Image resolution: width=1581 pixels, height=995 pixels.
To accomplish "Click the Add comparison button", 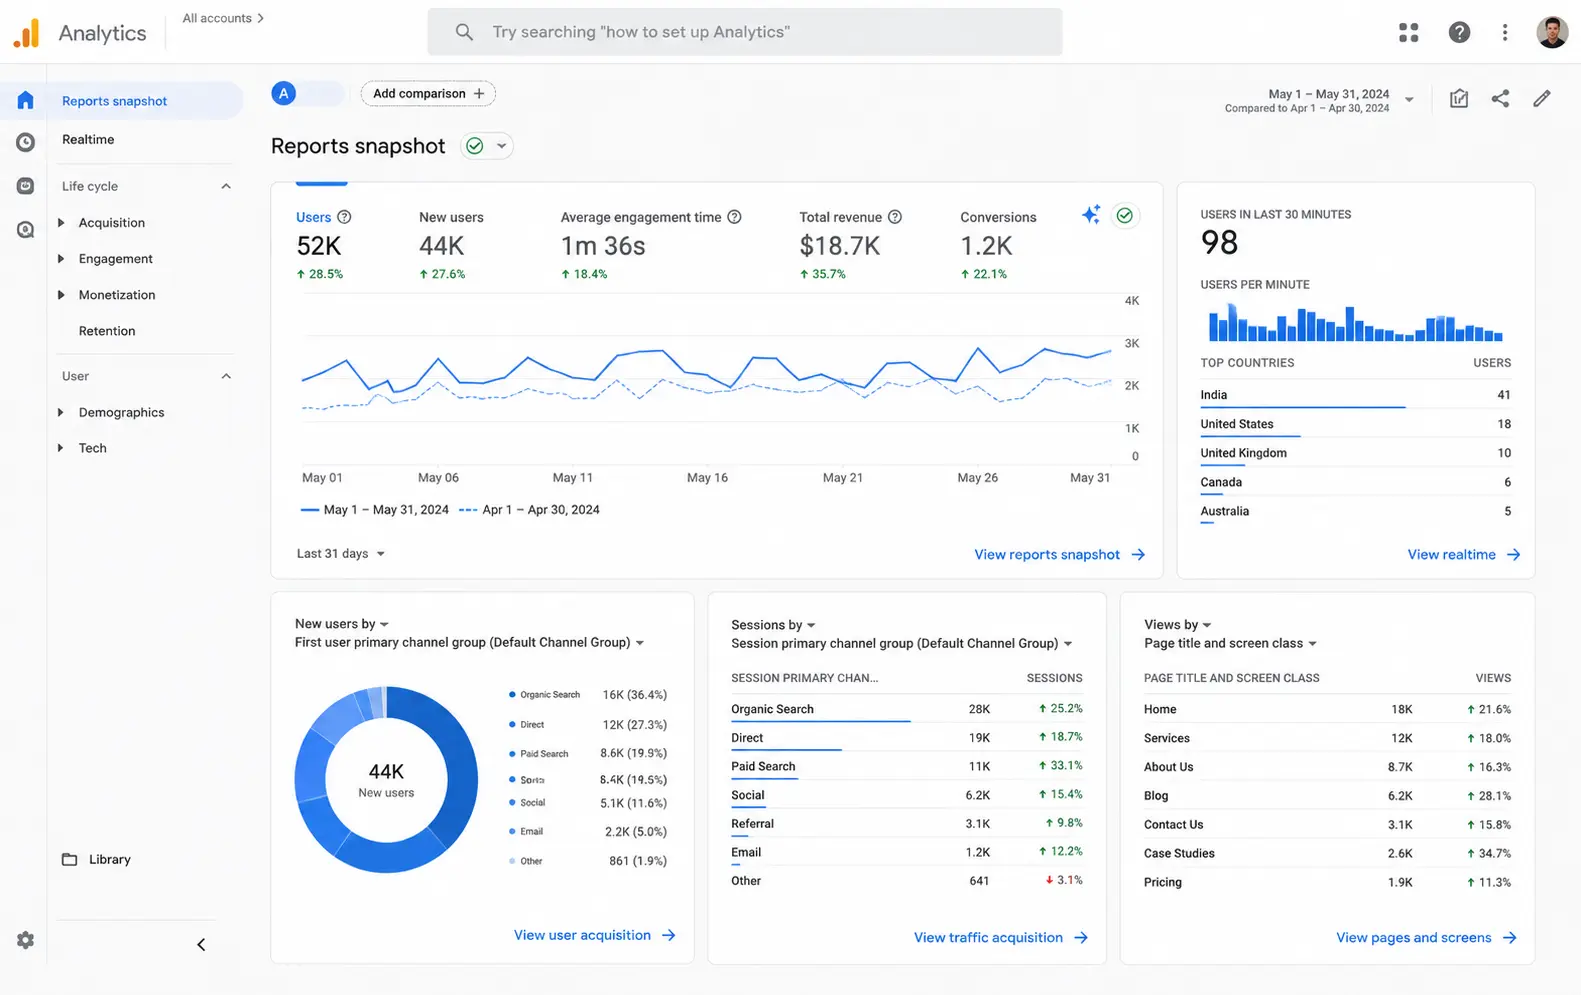I will click(428, 93).
